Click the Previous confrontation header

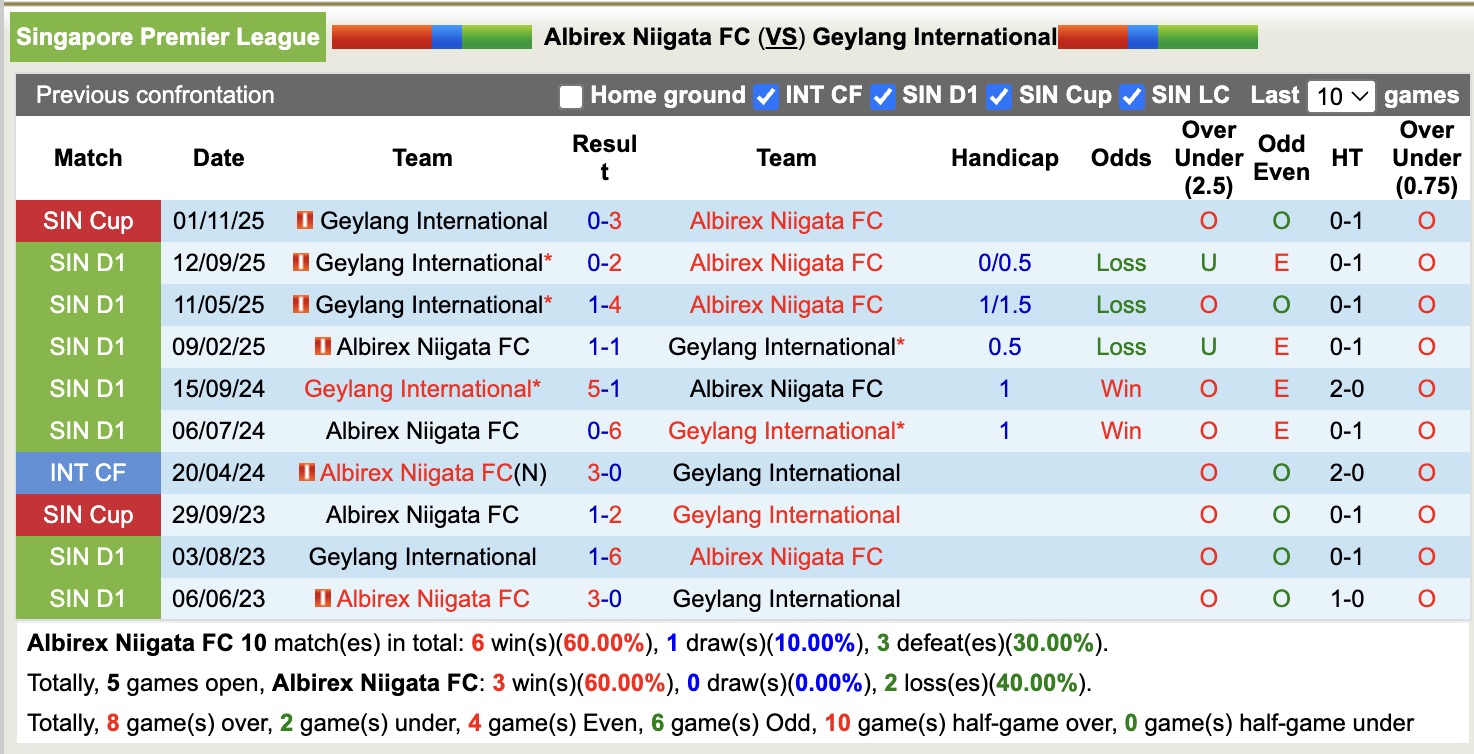(154, 95)
